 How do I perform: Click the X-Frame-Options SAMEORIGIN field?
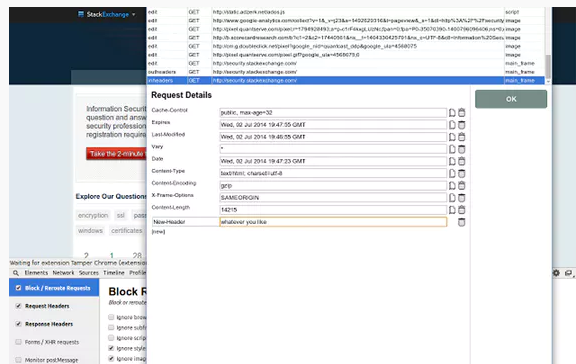point(333,198)
